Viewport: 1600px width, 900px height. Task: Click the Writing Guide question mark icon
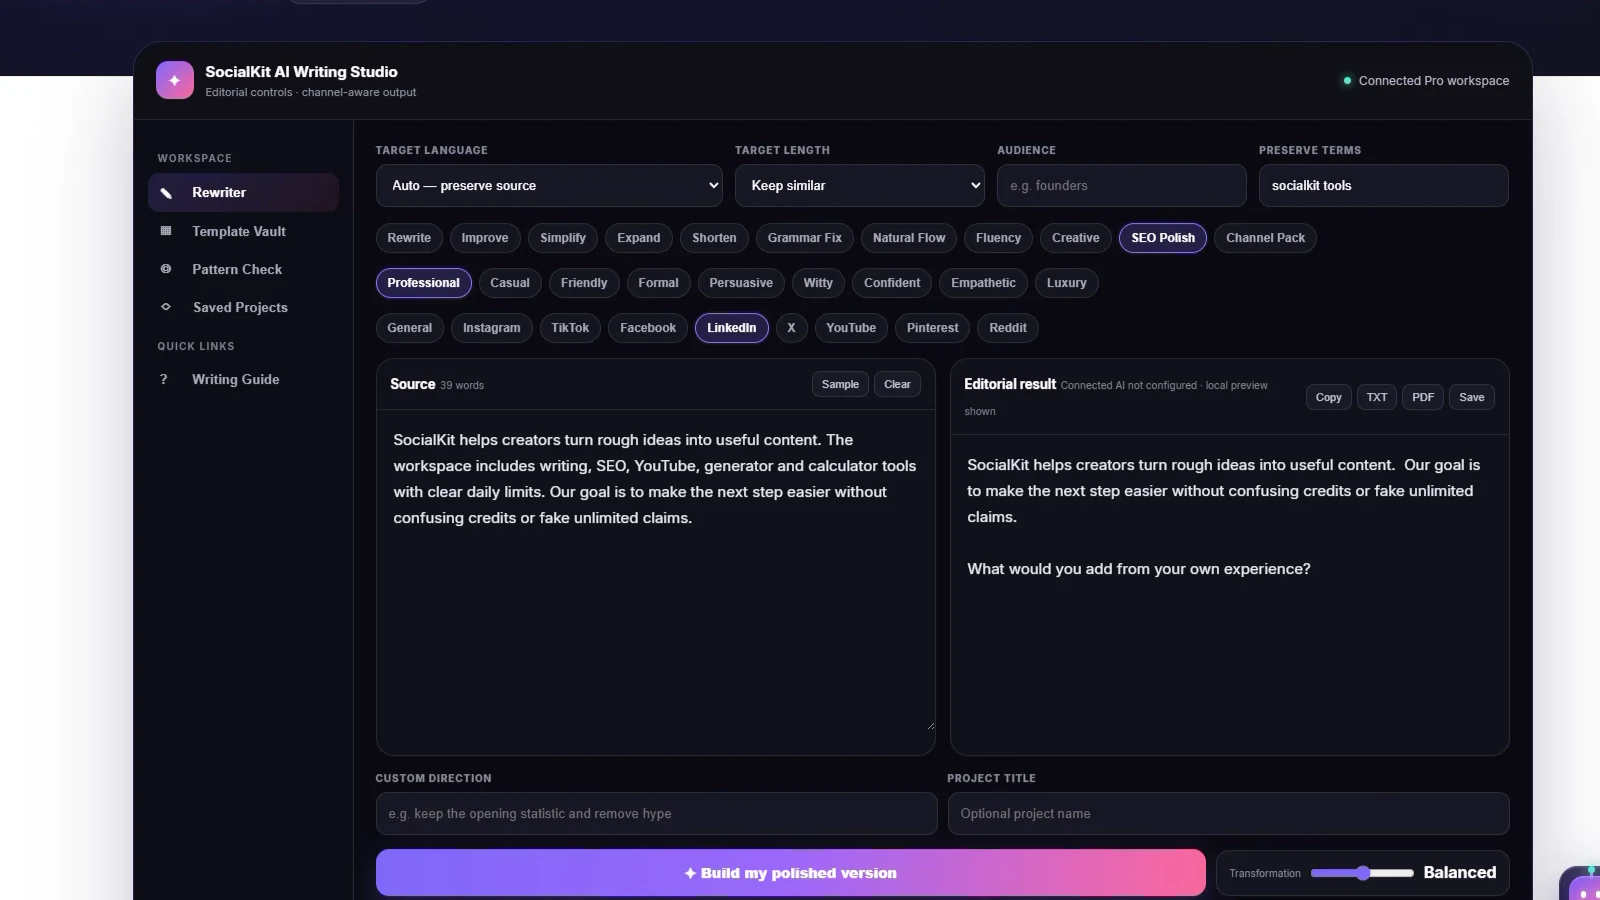click(x=164, y=379)
